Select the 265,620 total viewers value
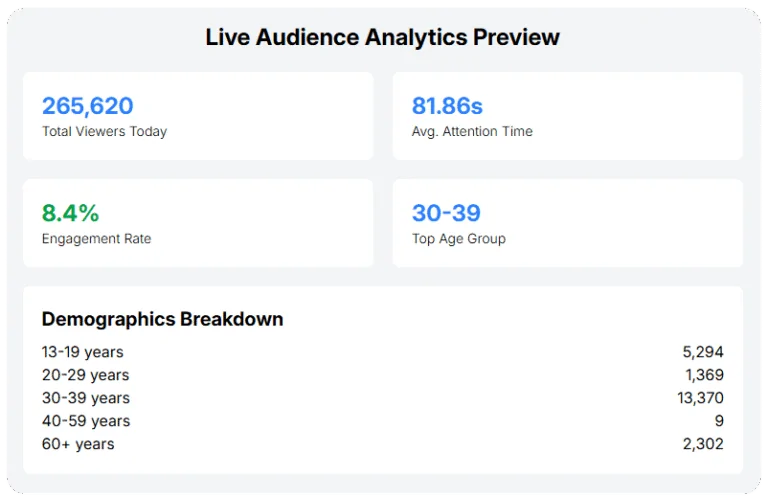 click(87, 106)
